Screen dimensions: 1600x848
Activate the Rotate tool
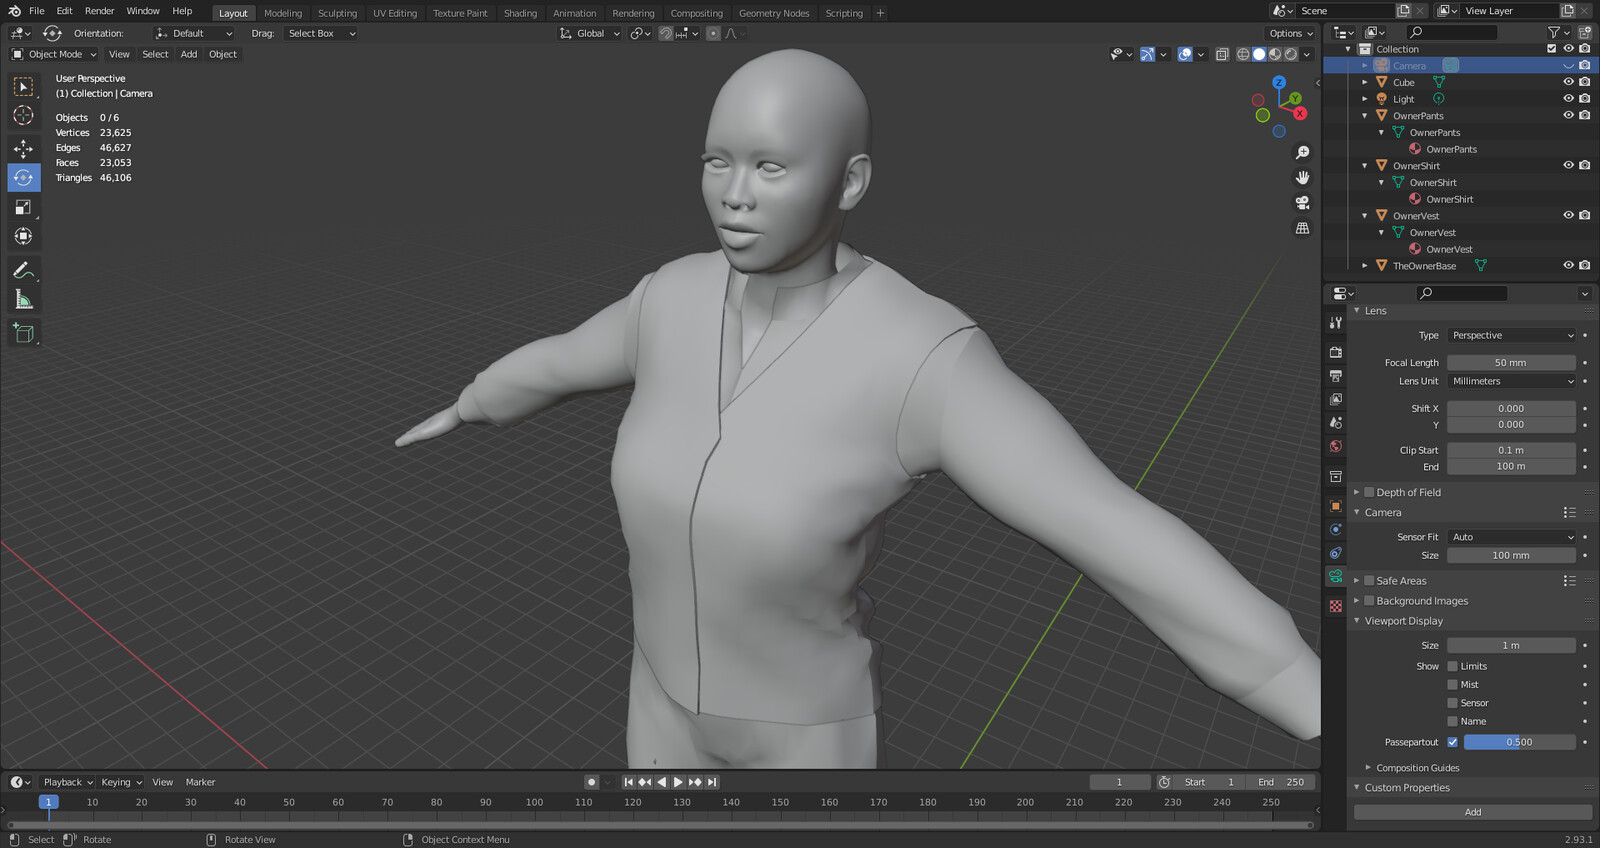coord(24,178)
